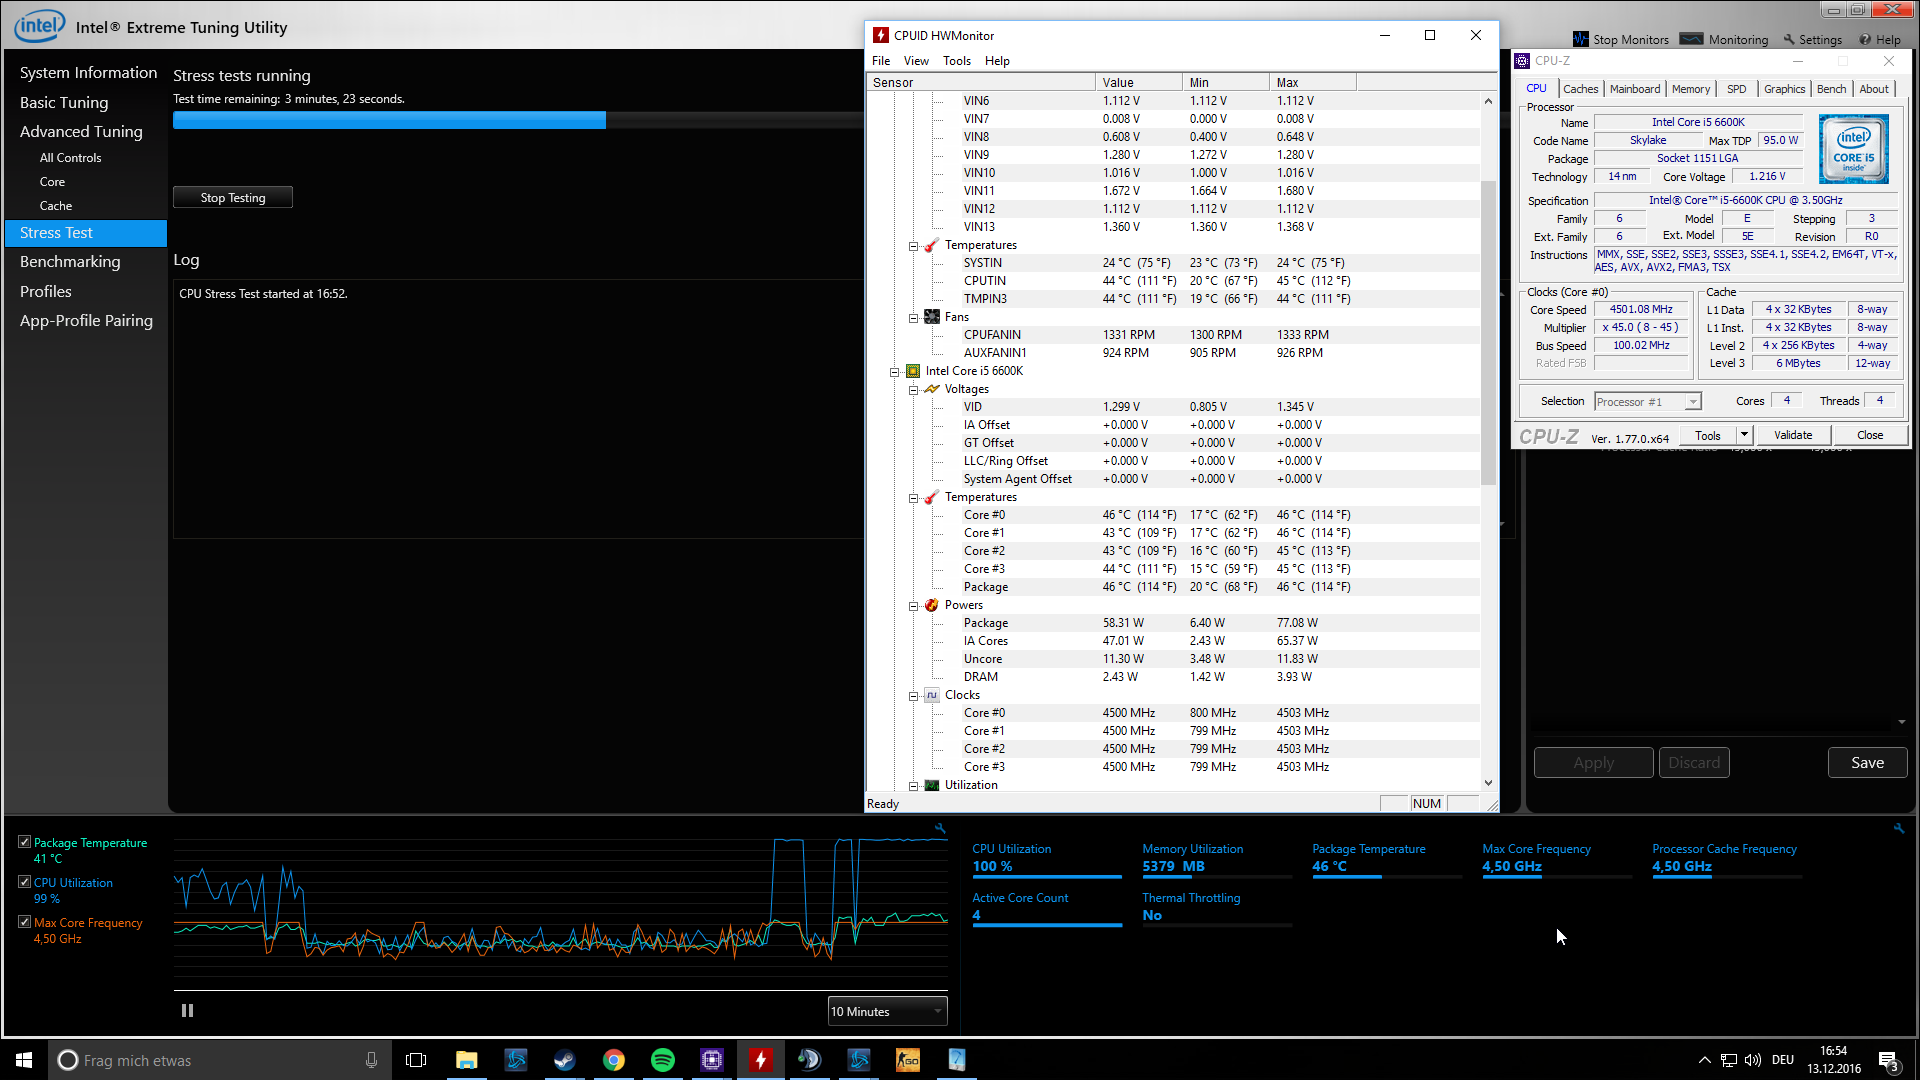The height and width of the screenshot is (1080, 1920).
Task: Pause the monitoring graph playback
Action: coord(187,1011)
